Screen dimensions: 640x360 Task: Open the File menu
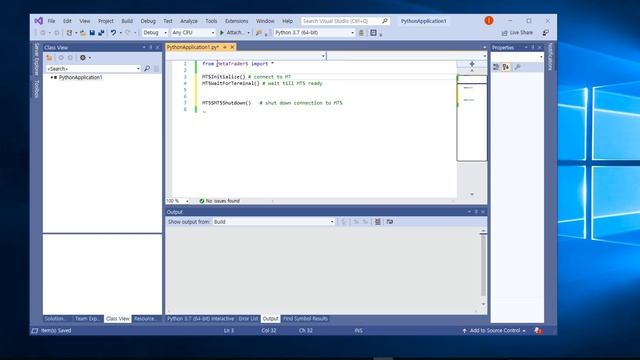[51, 21]
